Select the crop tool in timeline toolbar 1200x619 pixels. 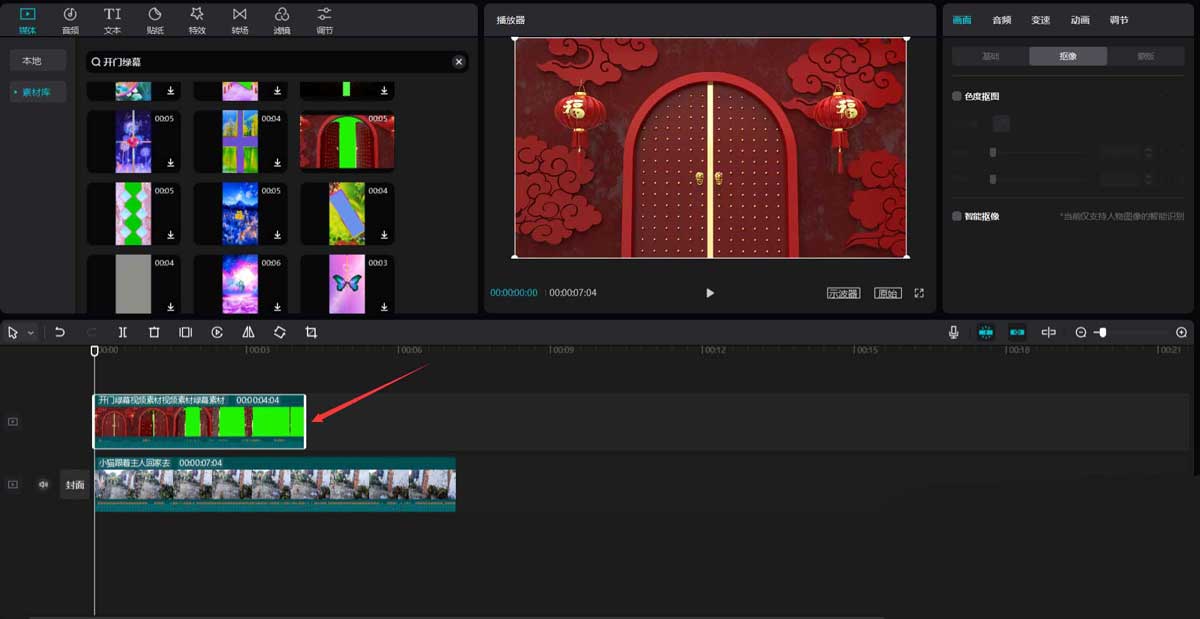tap(311, 332)
